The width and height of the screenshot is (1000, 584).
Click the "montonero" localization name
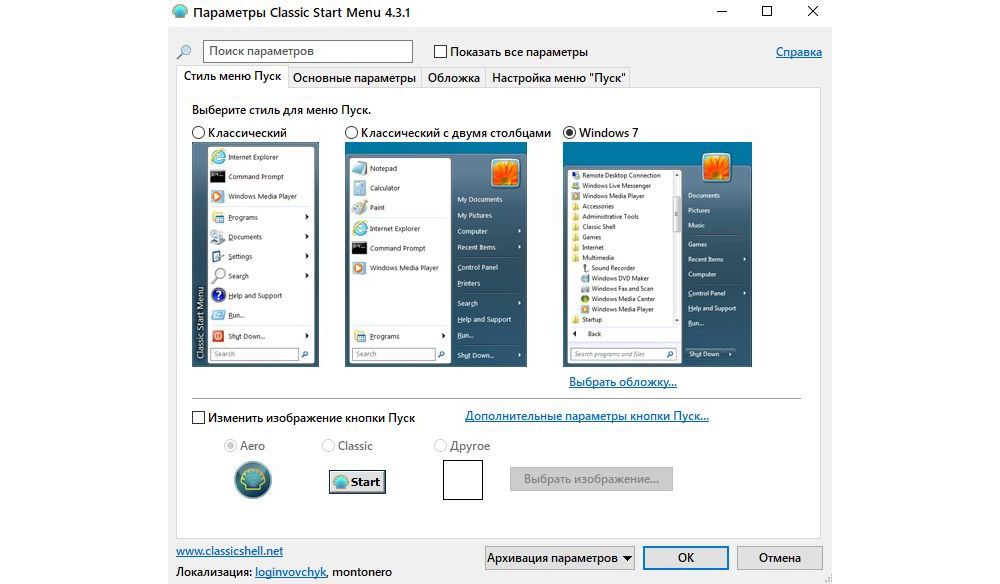click(x=362, y=572)
